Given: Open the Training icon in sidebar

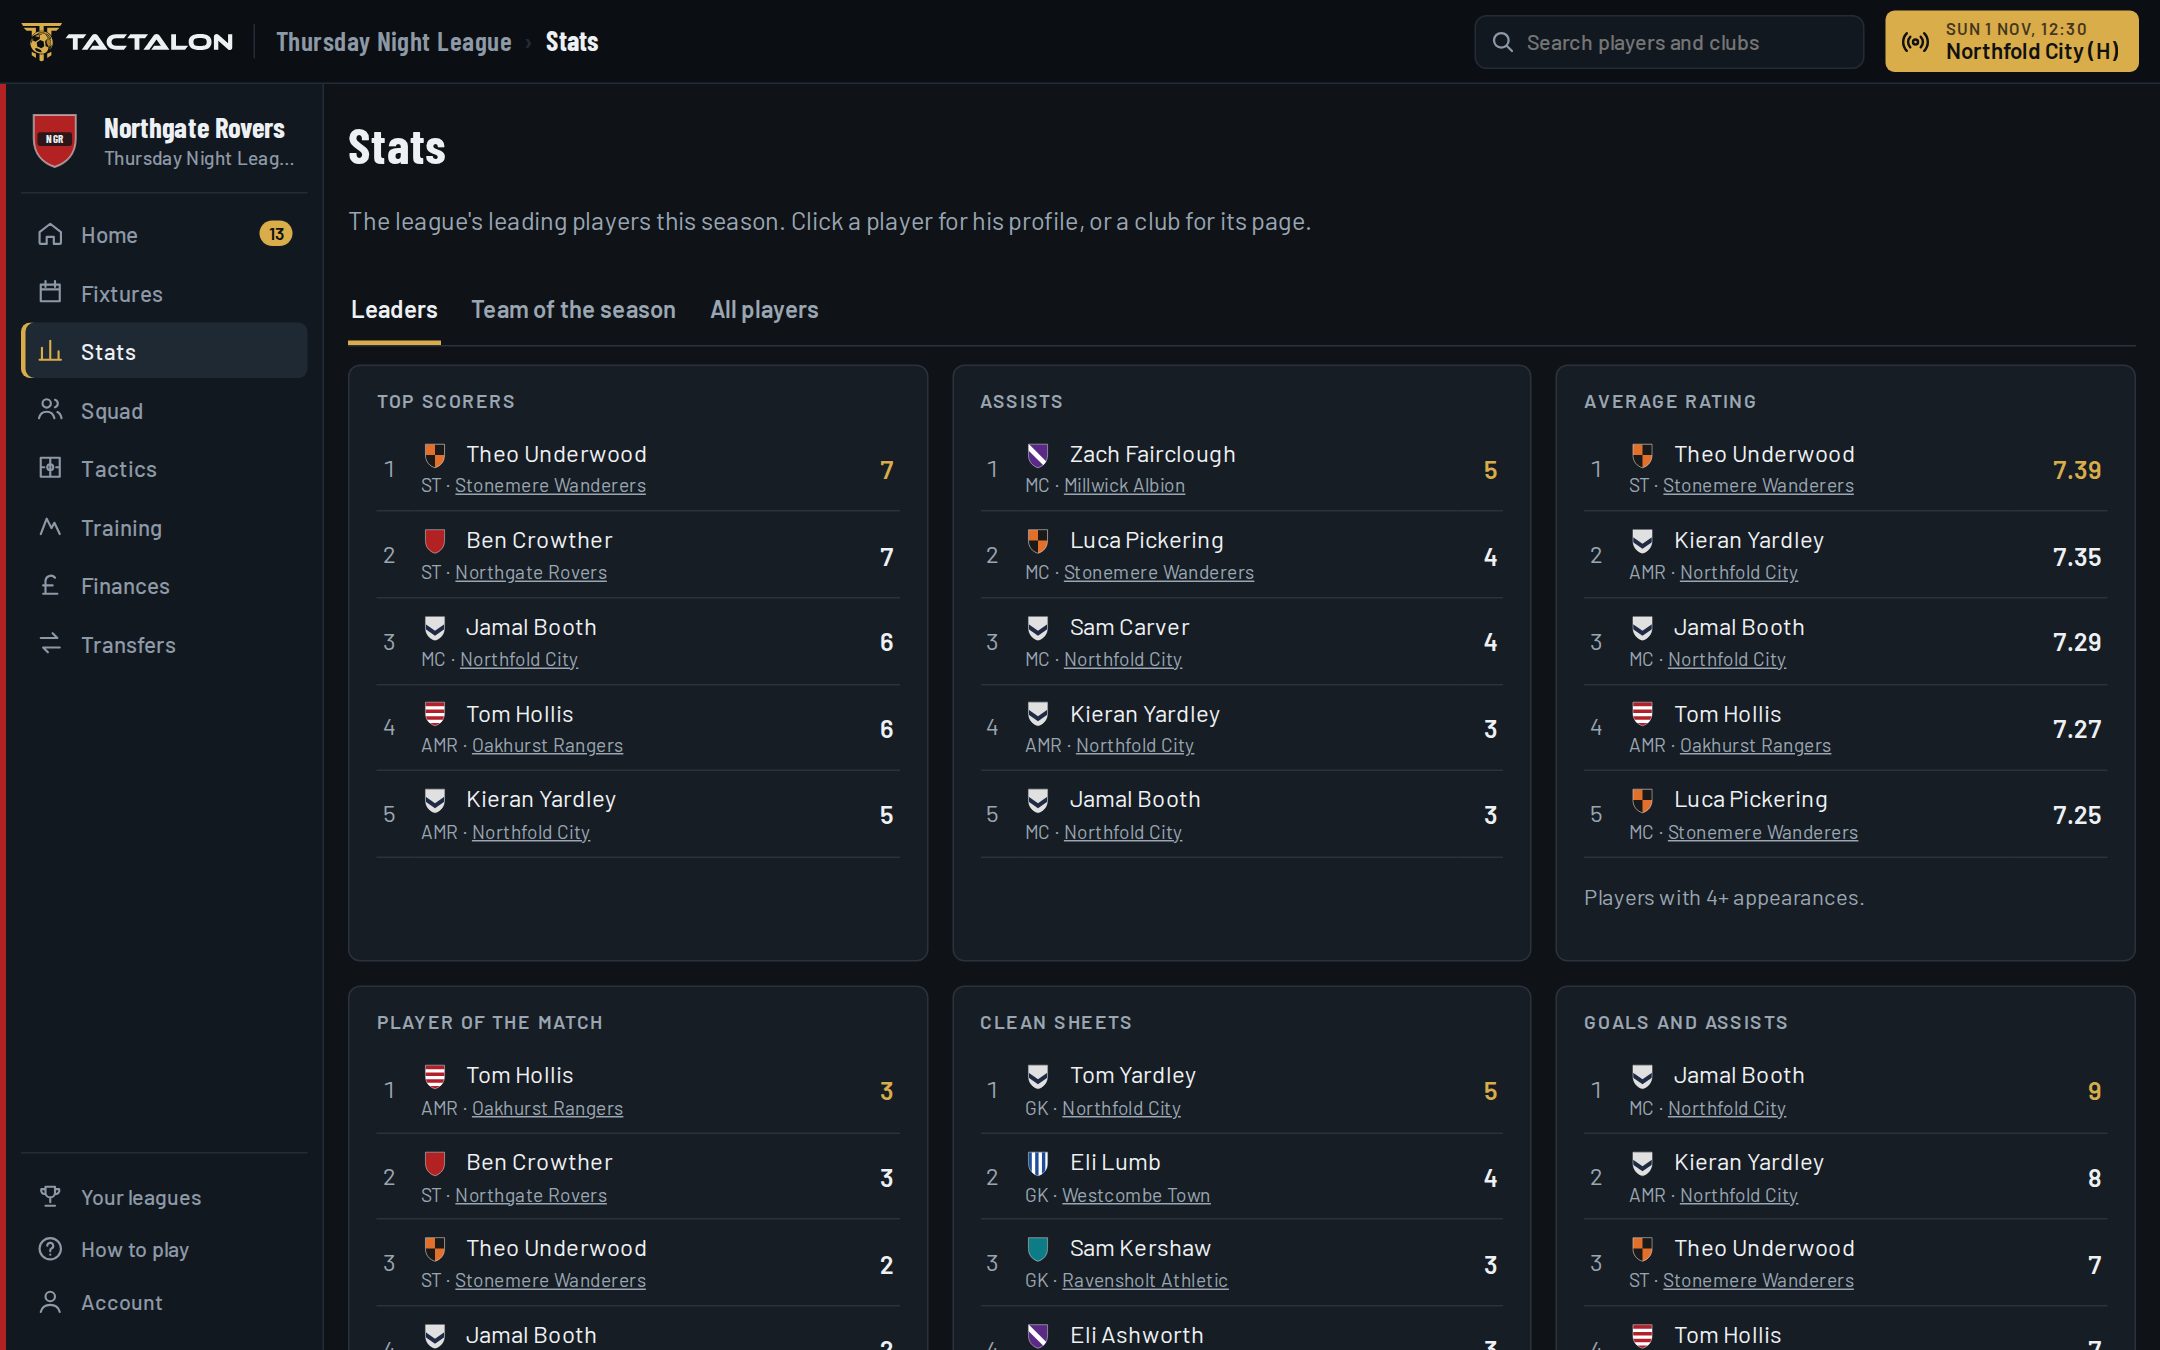Looking at the screenshot, I should coord(50,527).
